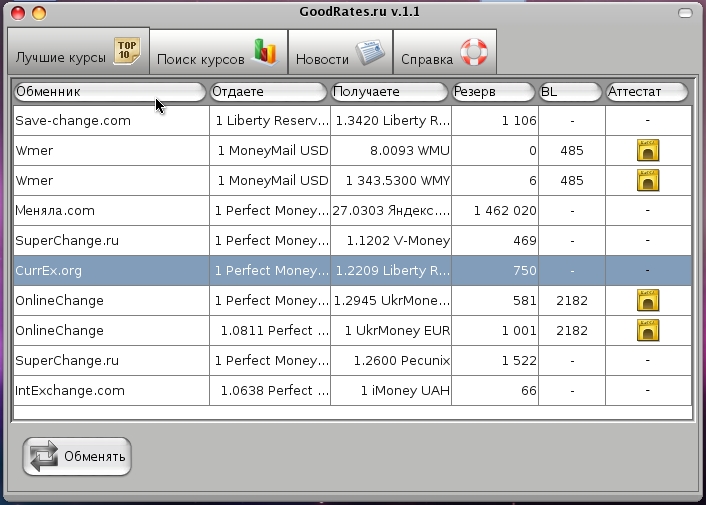Click the 1.0811 Perfect ... cell
Image resolution: width=706 pixels, height=505 pixels.
click(270, 330)
